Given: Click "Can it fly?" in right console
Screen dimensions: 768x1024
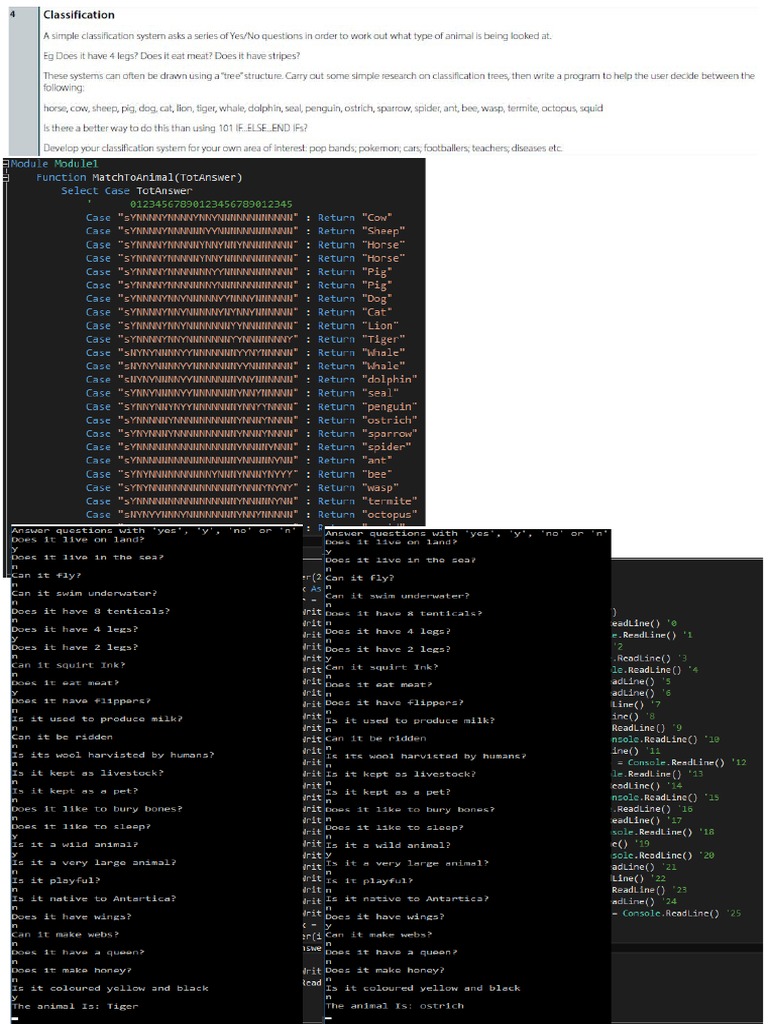Looking at the screenshot, I should pos(360,578).
